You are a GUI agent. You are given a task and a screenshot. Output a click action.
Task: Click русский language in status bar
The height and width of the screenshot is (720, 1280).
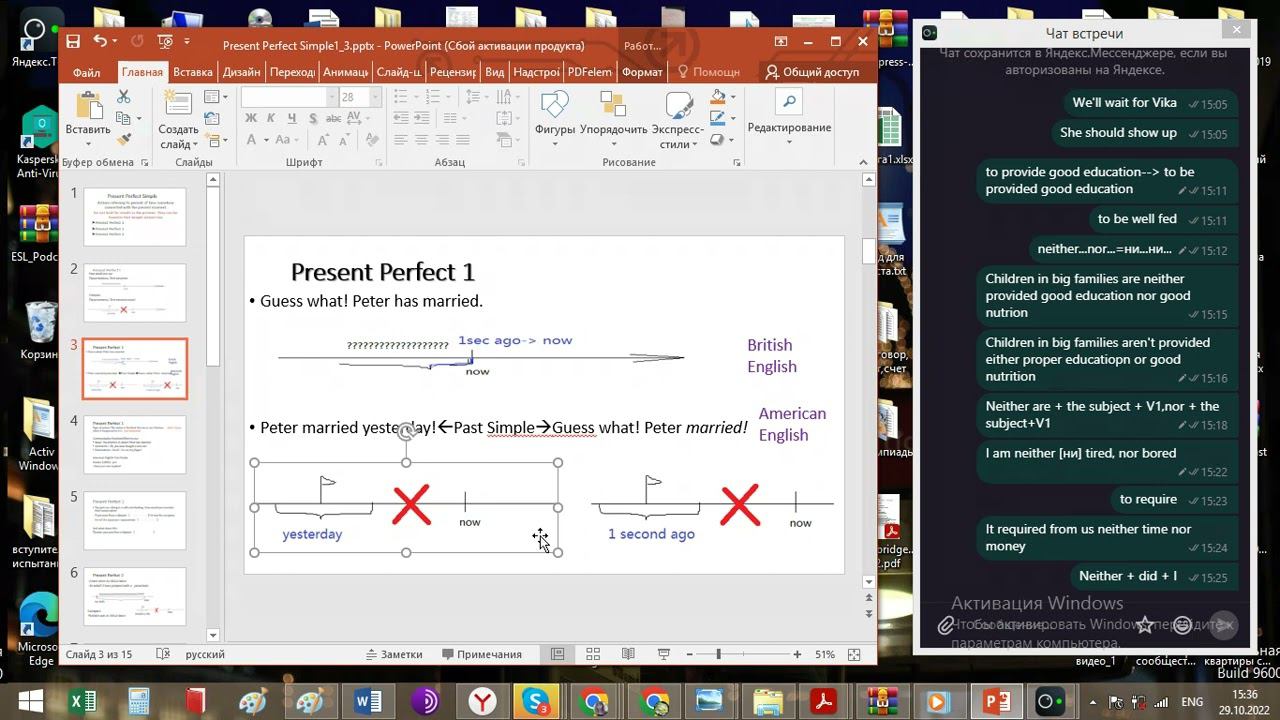205,654
